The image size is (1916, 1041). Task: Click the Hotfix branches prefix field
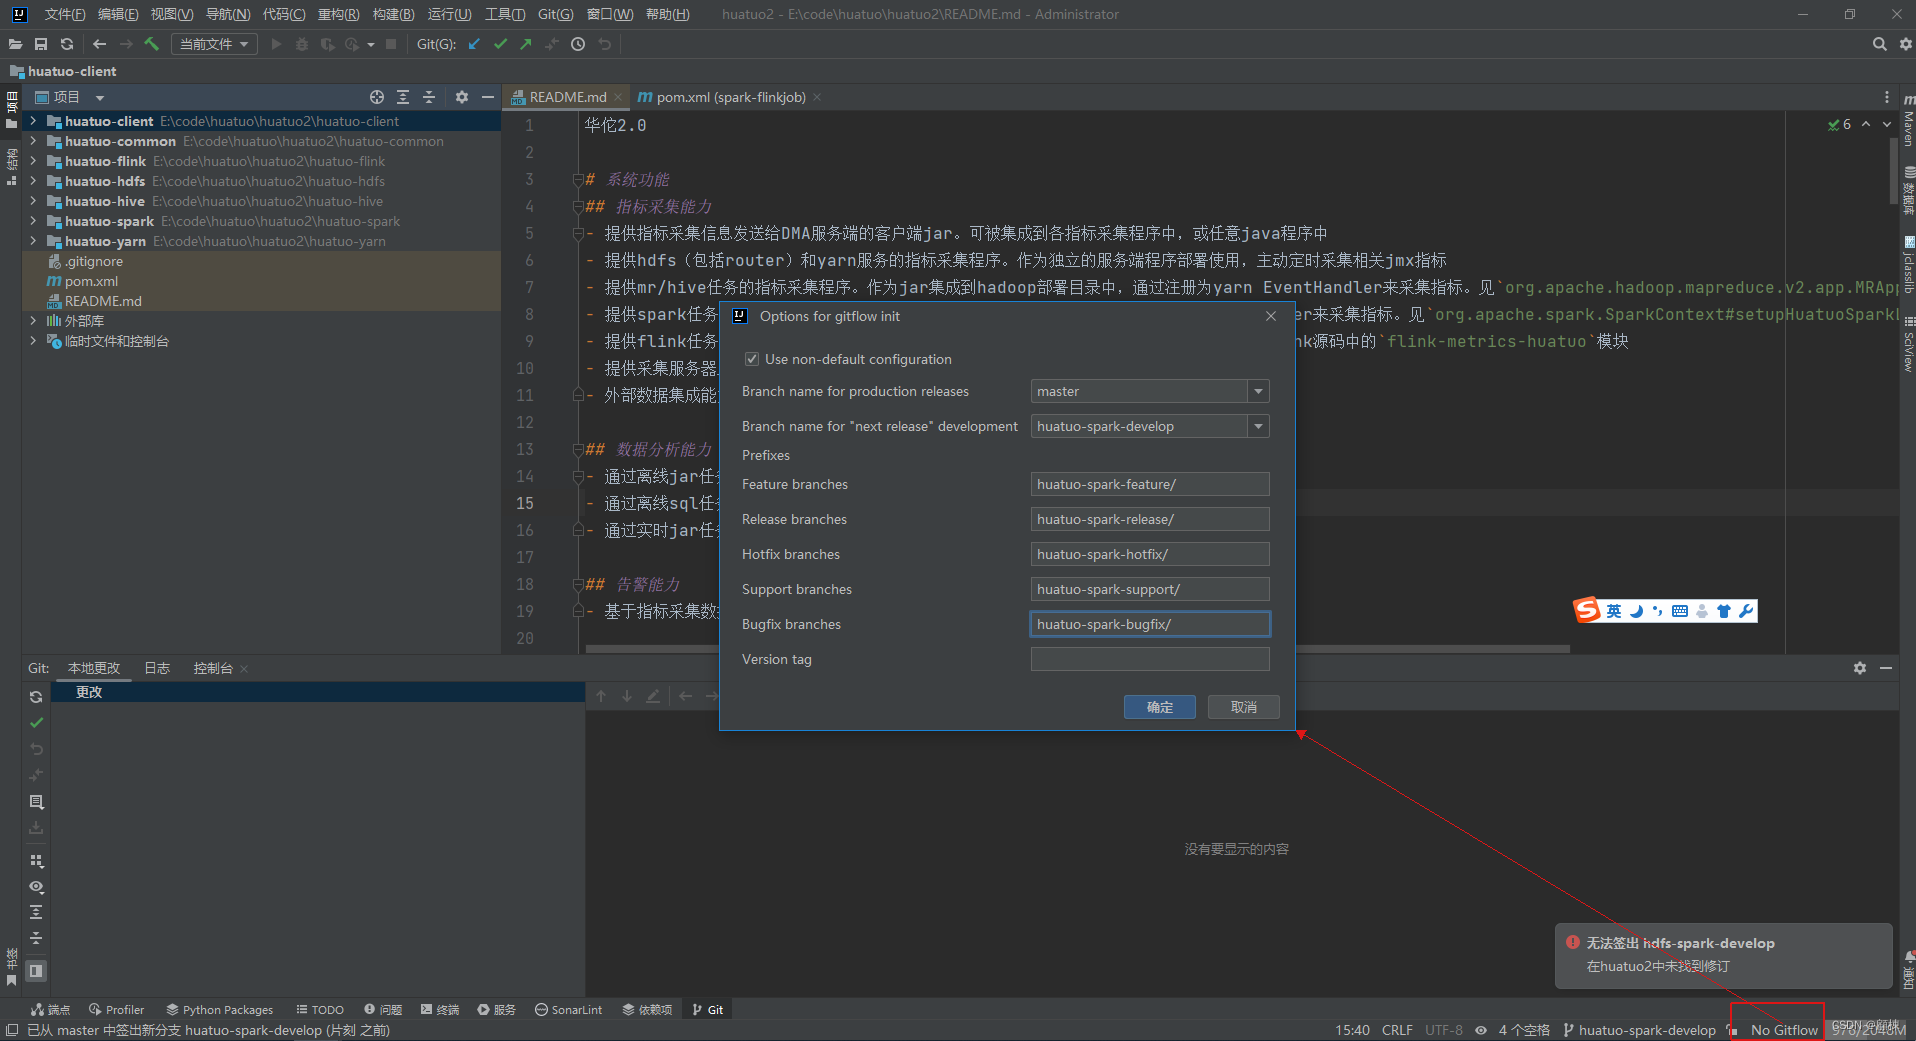[x=1150, y=554]
